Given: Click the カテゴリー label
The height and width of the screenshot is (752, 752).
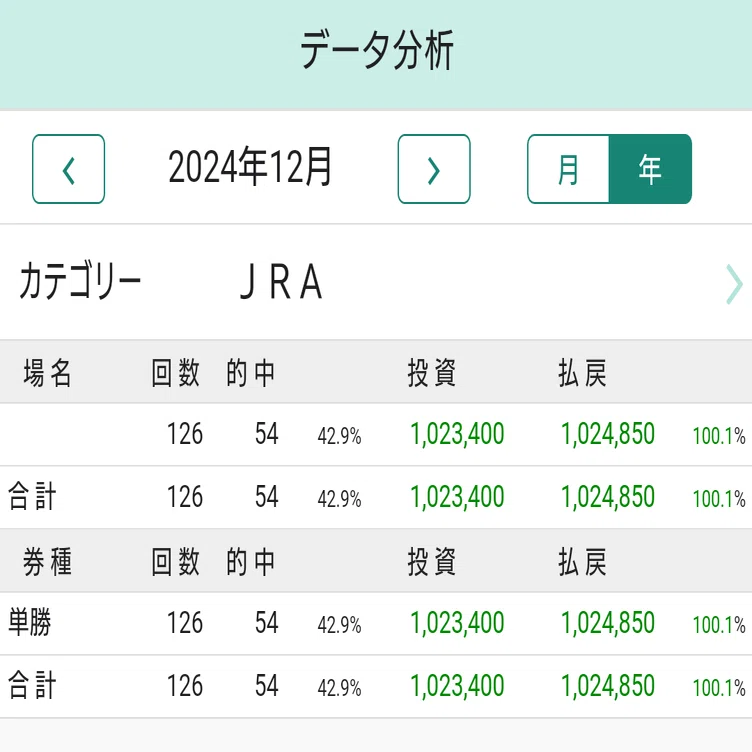Looking at the screenshot, I should 80,281.
